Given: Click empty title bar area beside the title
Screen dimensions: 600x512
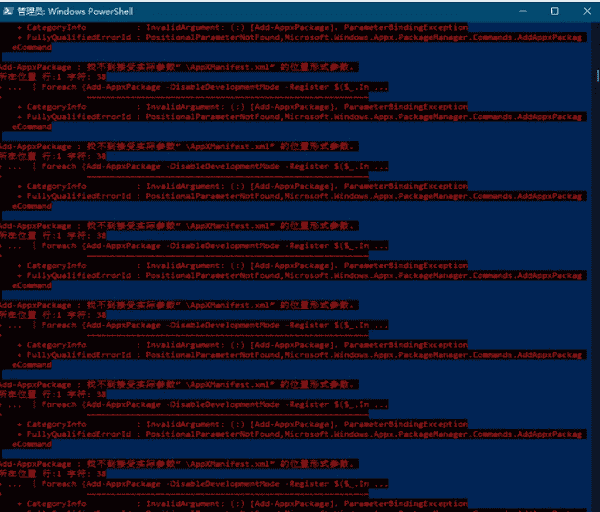Looking at the screenshot, I should (x=300, y=10).
